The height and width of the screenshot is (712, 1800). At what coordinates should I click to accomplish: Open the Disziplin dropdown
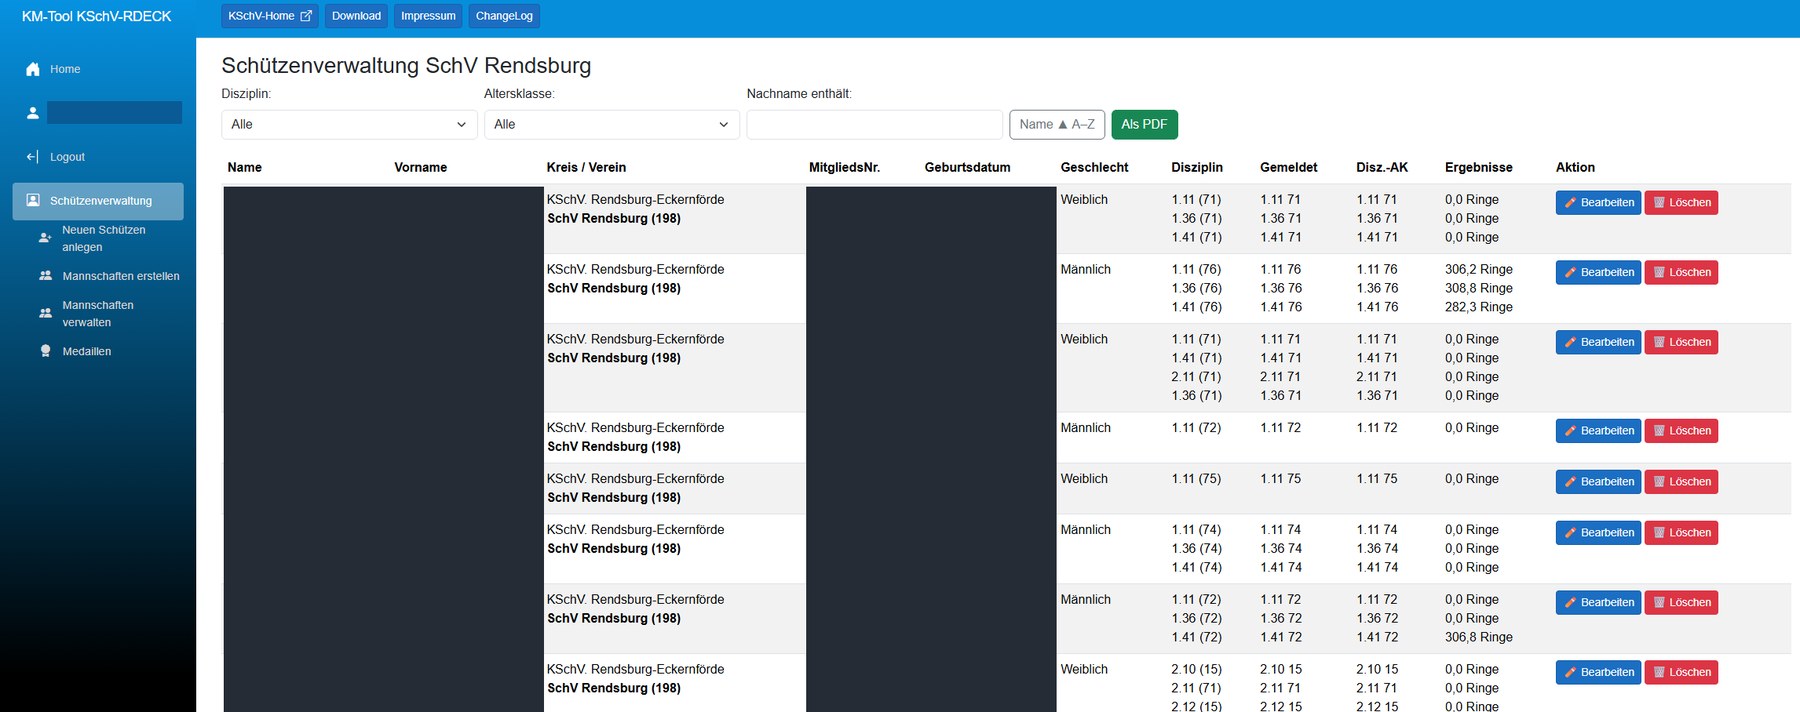(349, 124)
